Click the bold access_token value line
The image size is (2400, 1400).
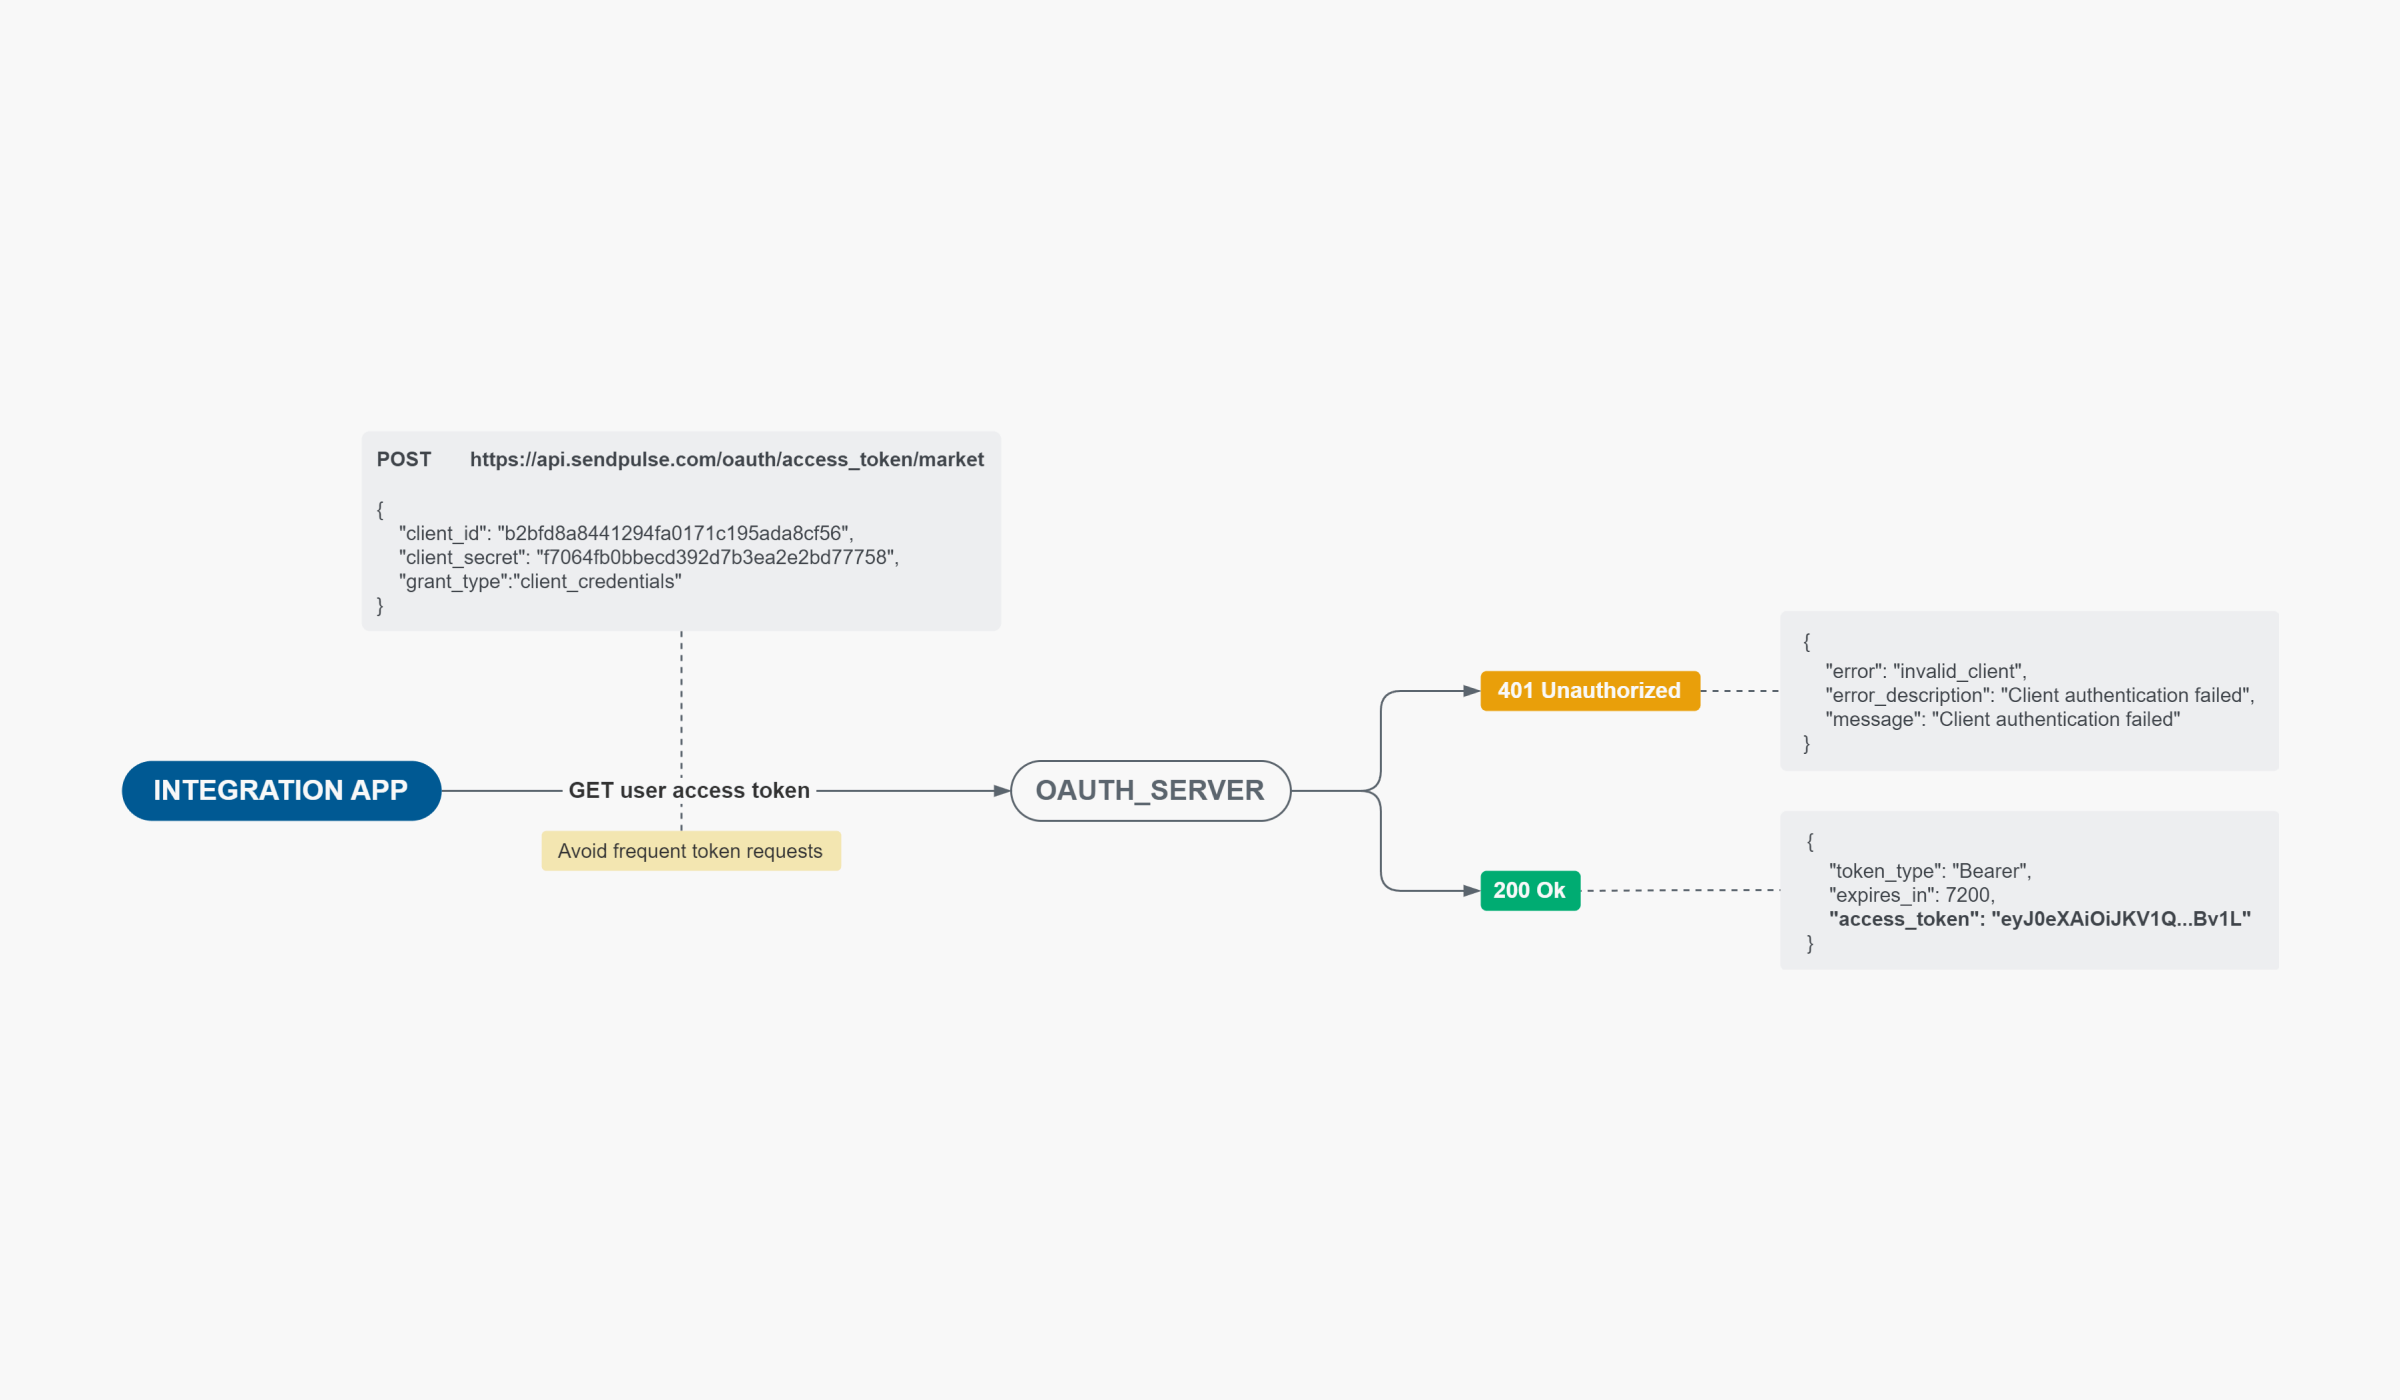pyautogui.click(x=2039, y=919)
